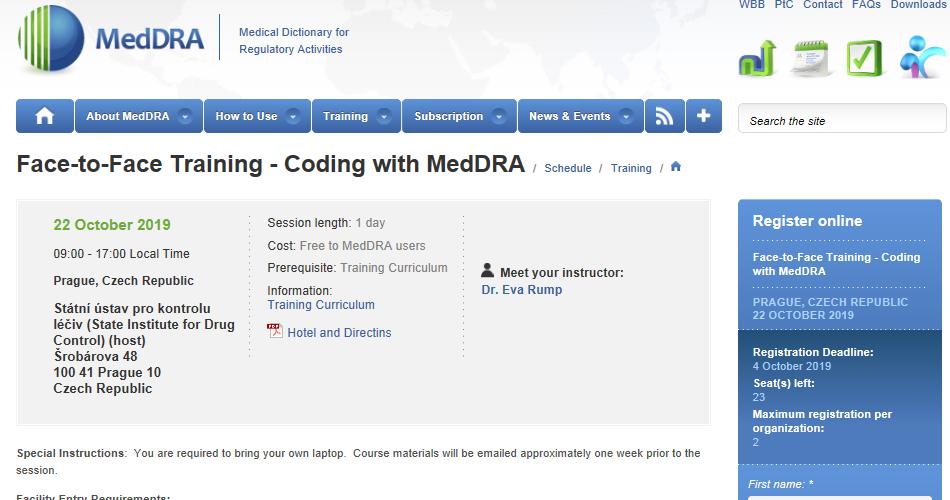Open the blue people community icon
The width and height of the screenshot is (950, 500).
pyautogui.click(x=921, y=58)
